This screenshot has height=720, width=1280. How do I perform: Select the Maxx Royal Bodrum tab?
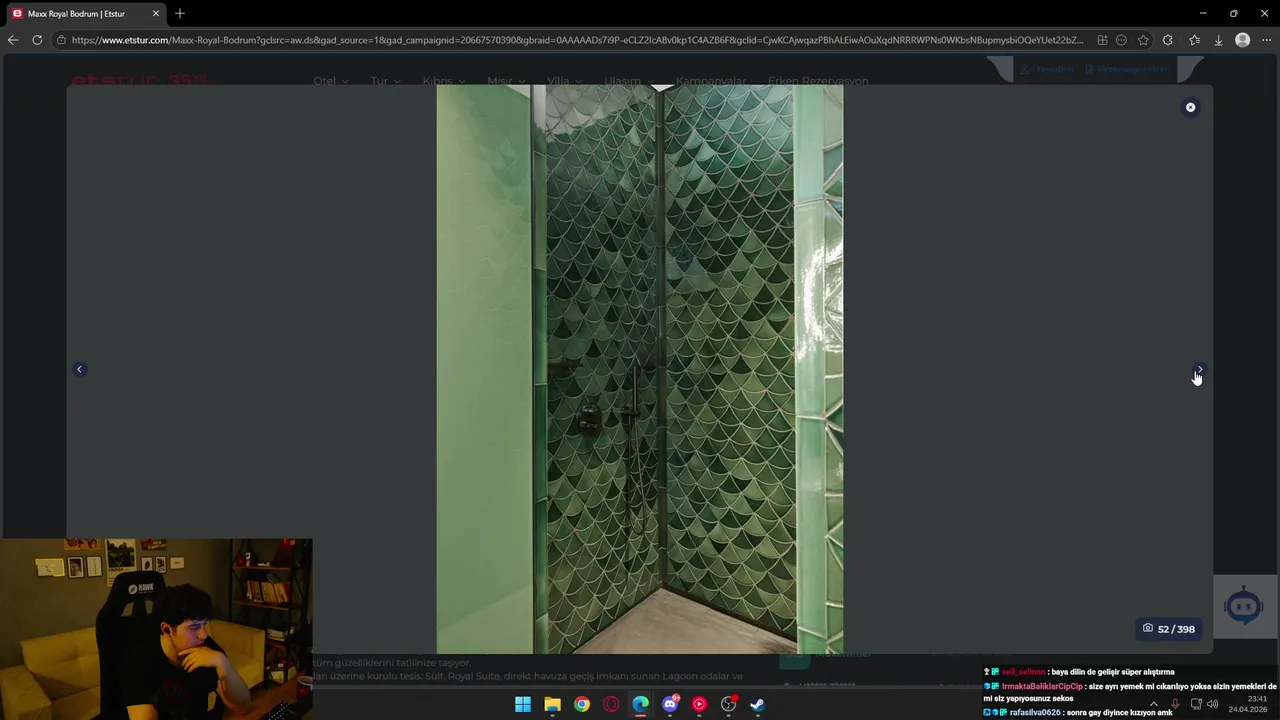85,13
